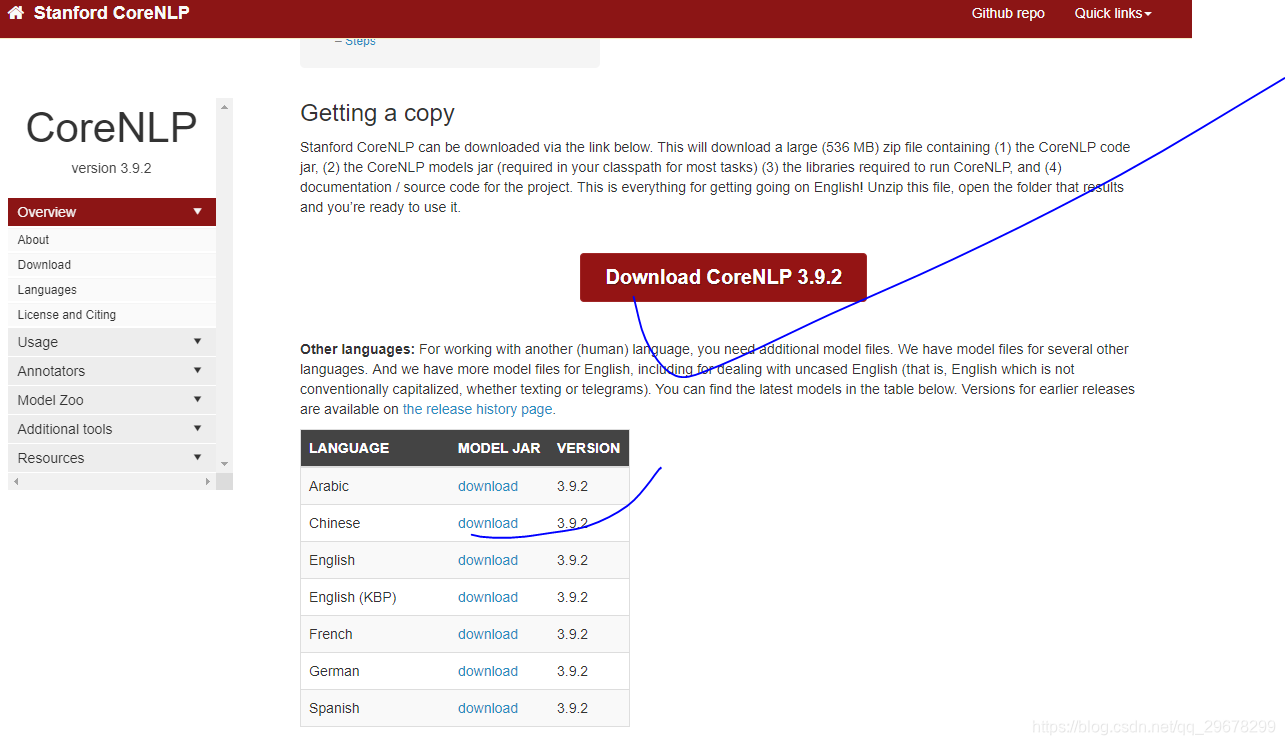Image resolution: width=1285 pixels, height=745 pixels.
Task: Expand the Resources sidebar section
Action: click(x=112, y=458)
